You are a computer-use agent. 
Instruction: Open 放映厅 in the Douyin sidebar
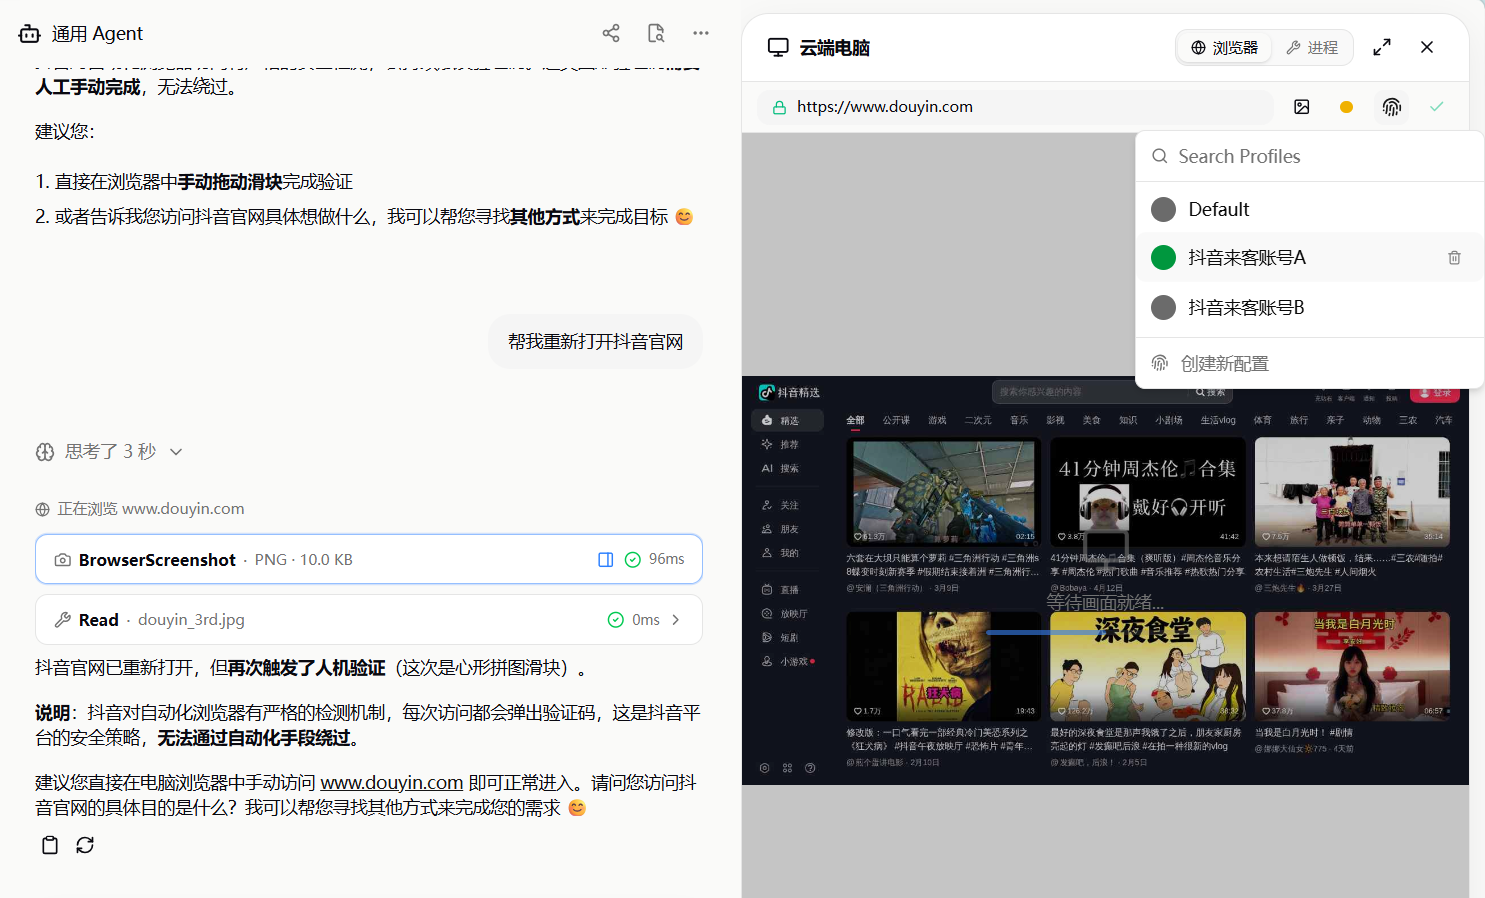[x=784, y=614]
